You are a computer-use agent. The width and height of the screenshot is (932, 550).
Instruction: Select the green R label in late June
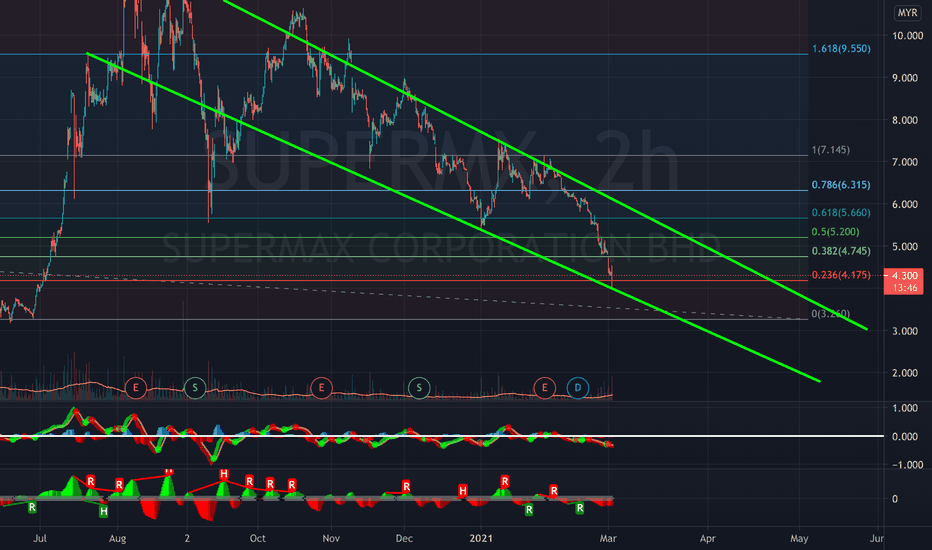point(32,507)
